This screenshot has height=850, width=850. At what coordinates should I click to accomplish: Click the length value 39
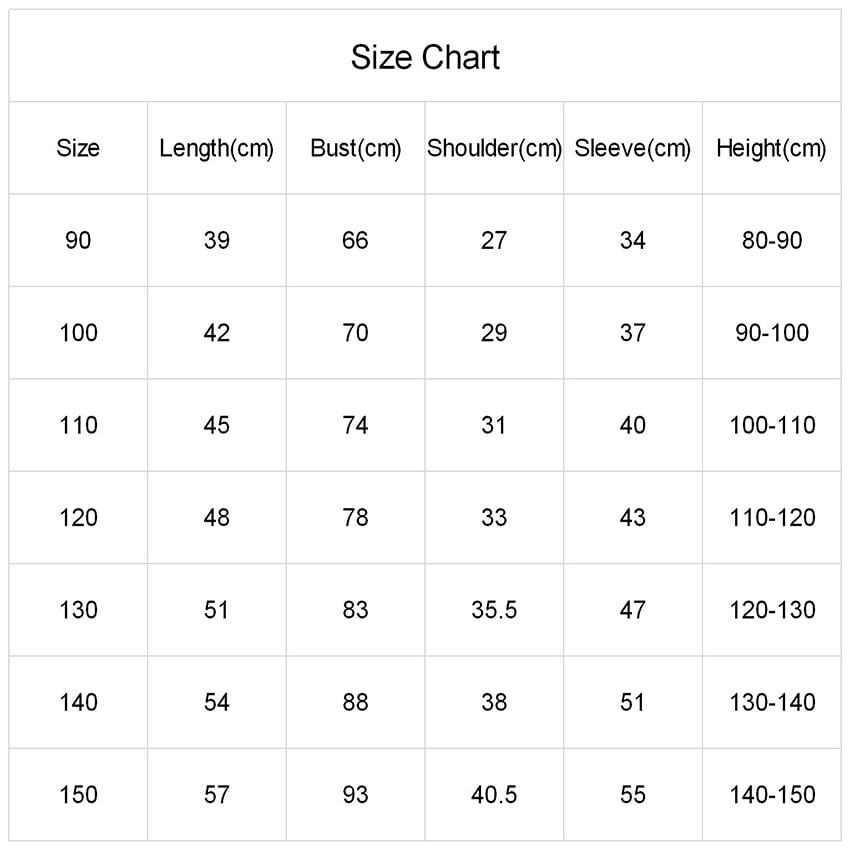point(216,241)
